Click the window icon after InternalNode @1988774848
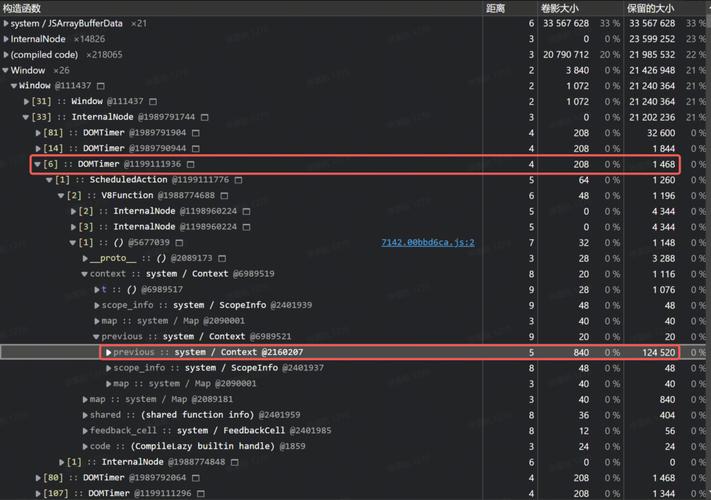Viewport: 711px width, 500px height. click(x=234, y=462)
